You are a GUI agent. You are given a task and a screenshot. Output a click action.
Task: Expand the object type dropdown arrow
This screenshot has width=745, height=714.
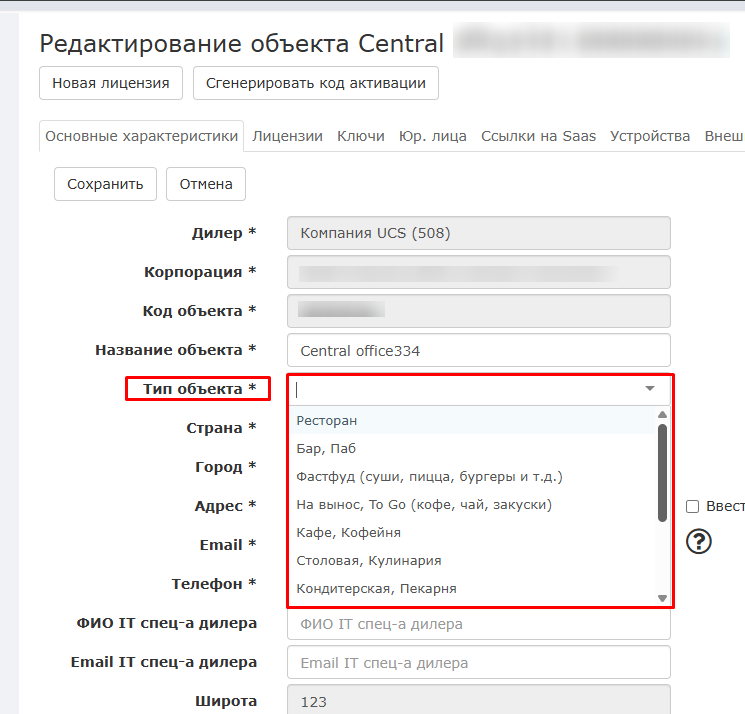click(650, 389)
